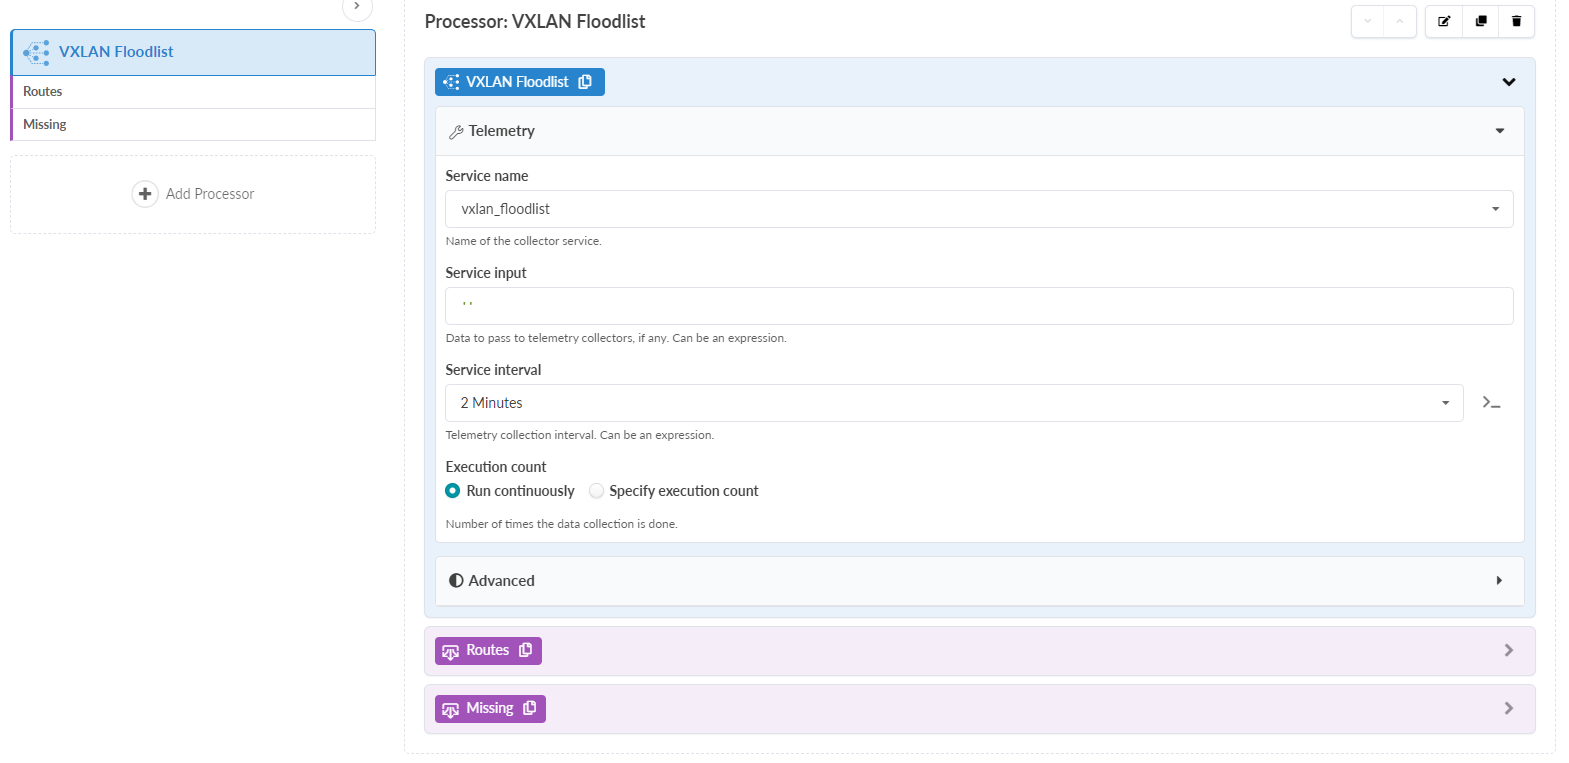
Task: Expand the Routes output panel chevron
Action: [x=1508, y=651]
